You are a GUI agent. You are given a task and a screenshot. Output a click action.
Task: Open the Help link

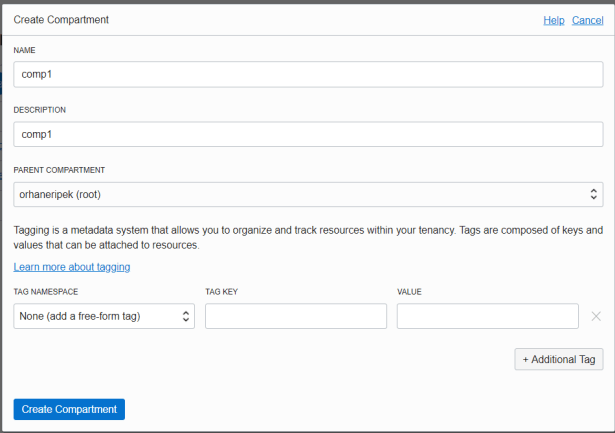[x=553, y=20]
